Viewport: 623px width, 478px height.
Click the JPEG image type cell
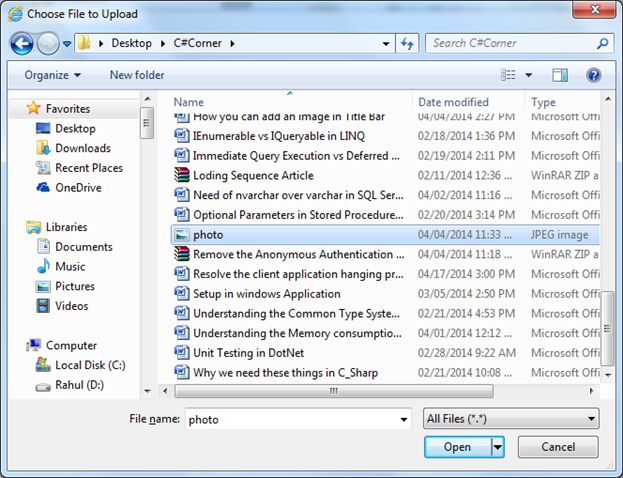(559, 235)
